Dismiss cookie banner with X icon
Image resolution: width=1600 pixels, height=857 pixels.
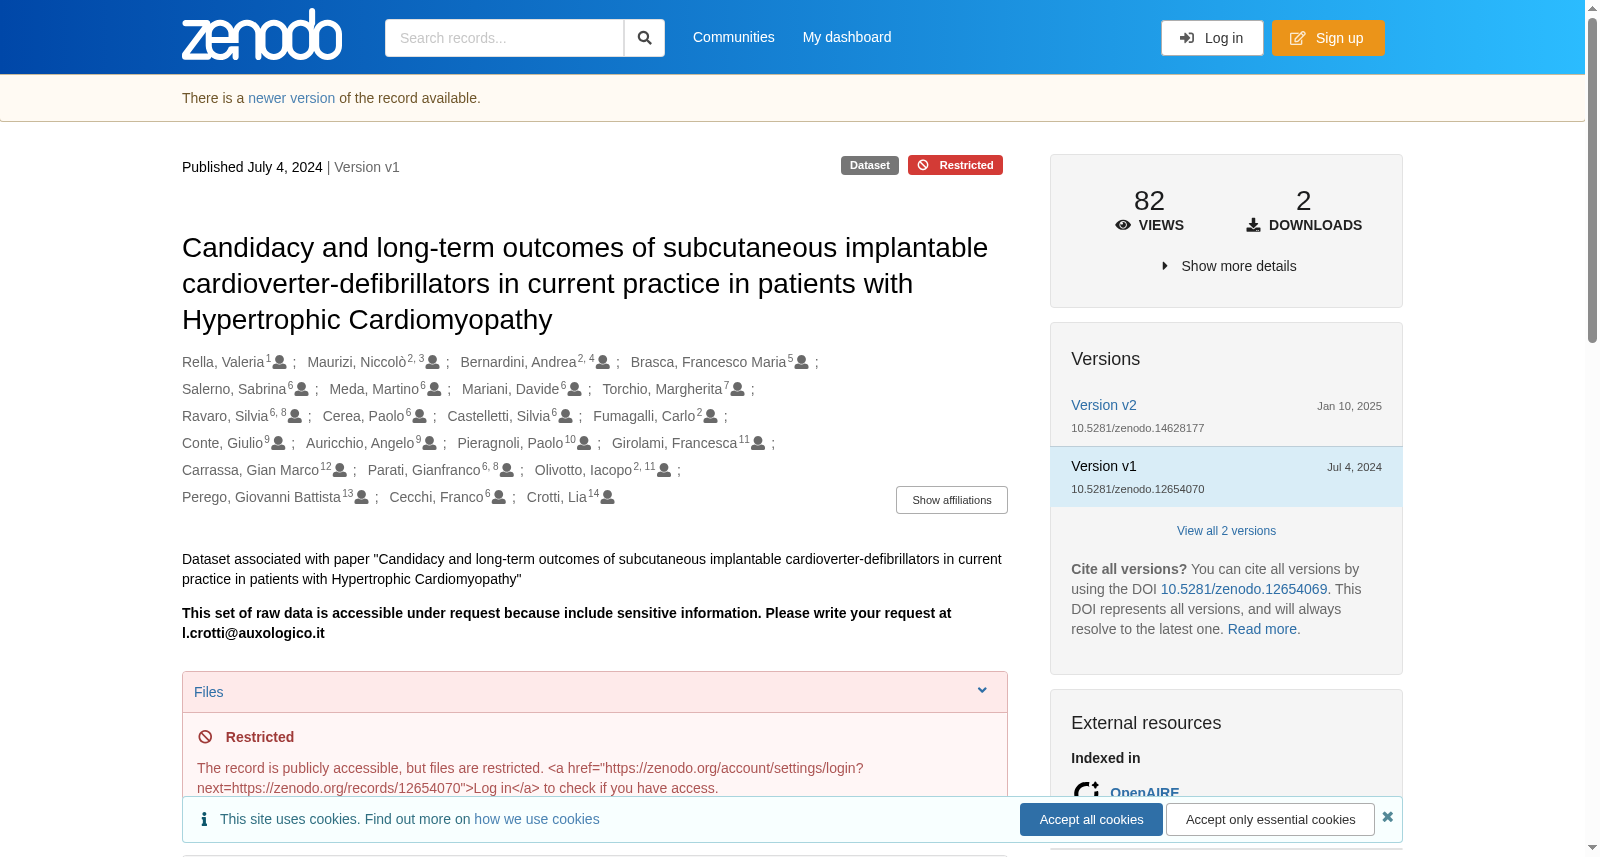(x=1388, y=817)
